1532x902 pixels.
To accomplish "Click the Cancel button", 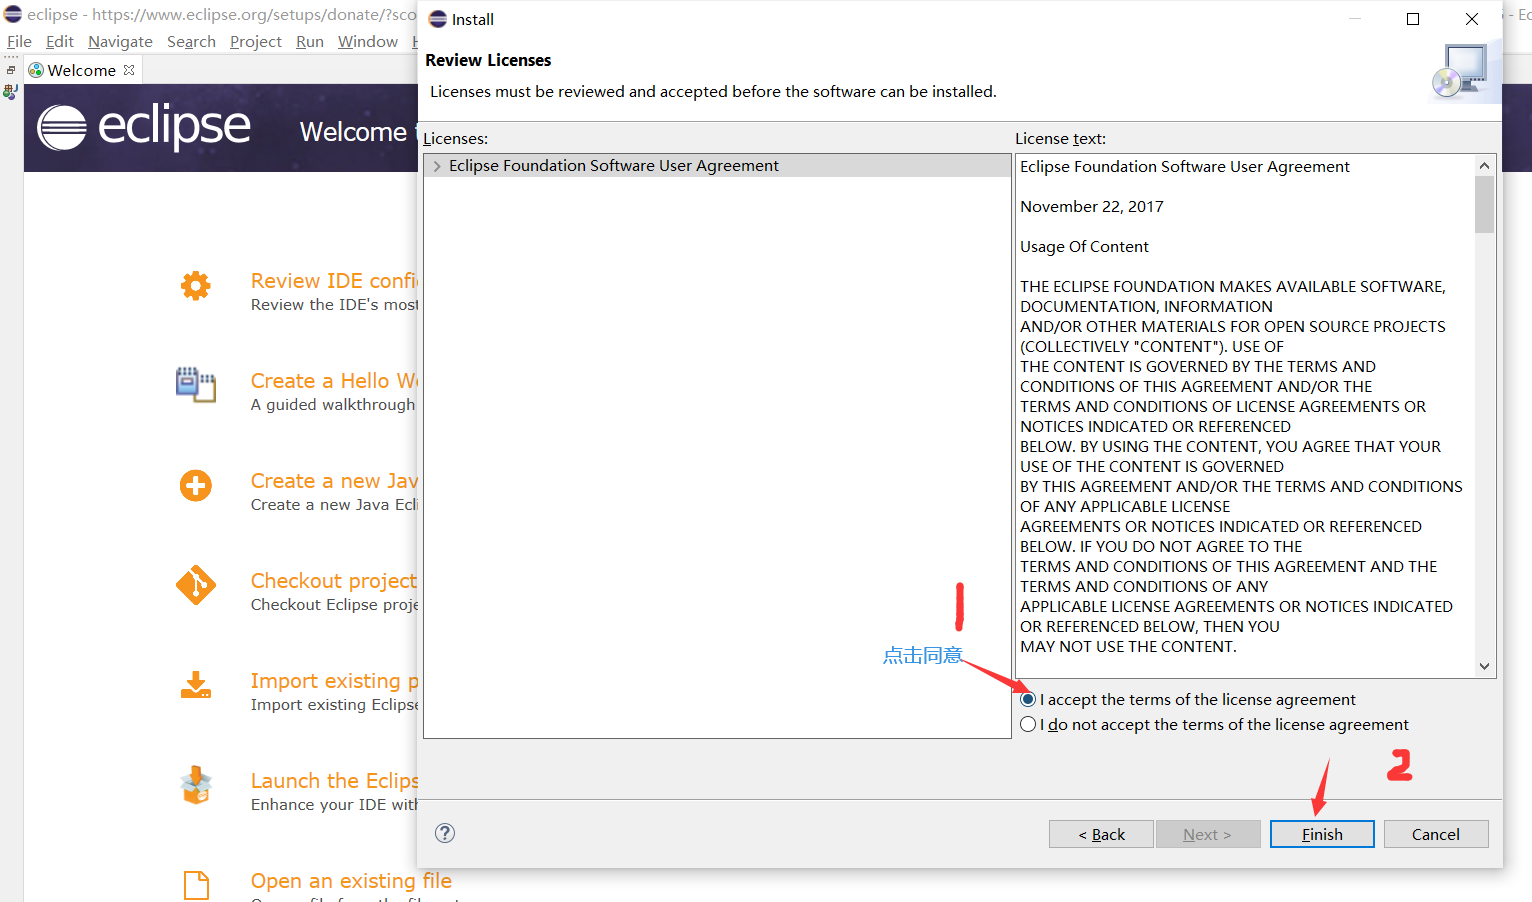I will point(1436,834).
